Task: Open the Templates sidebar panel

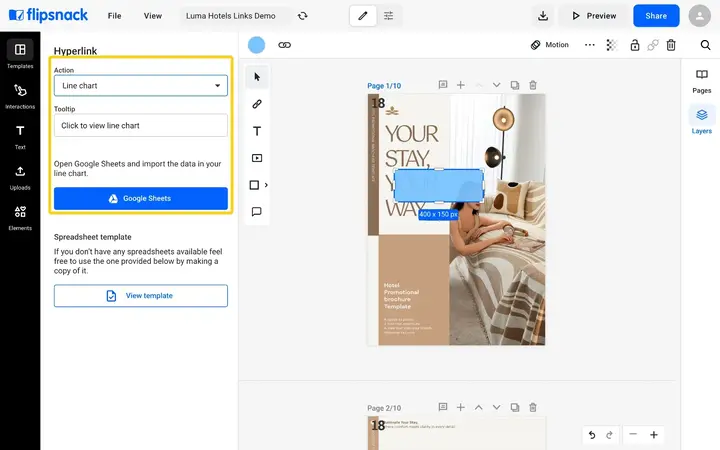Action: click(x=20, y=54)
